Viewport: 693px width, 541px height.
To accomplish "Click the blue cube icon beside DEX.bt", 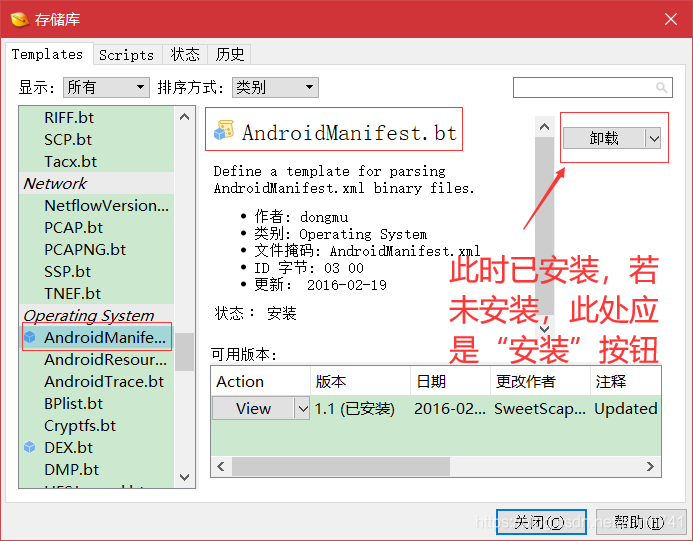I will [30, 447].
